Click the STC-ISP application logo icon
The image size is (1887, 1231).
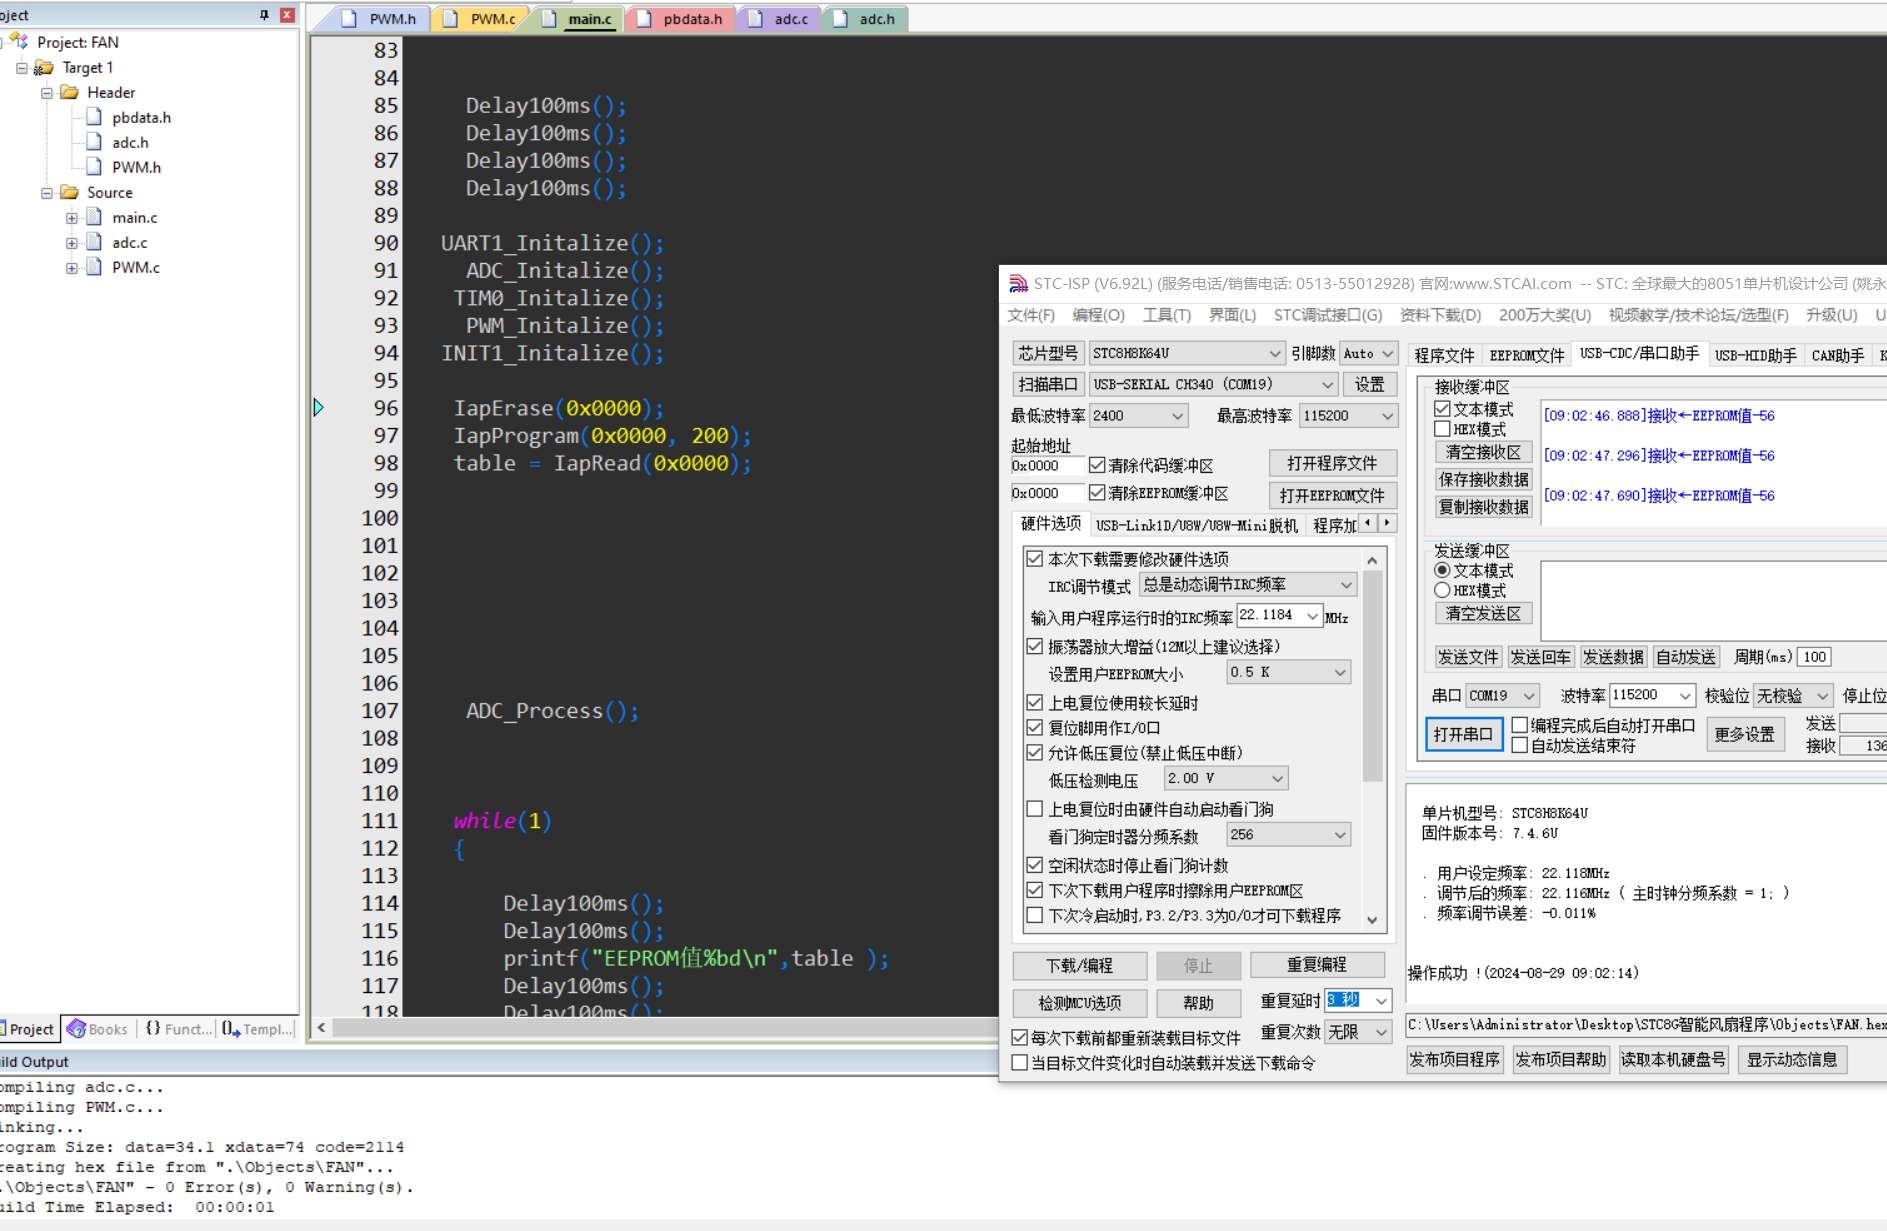1018,284
